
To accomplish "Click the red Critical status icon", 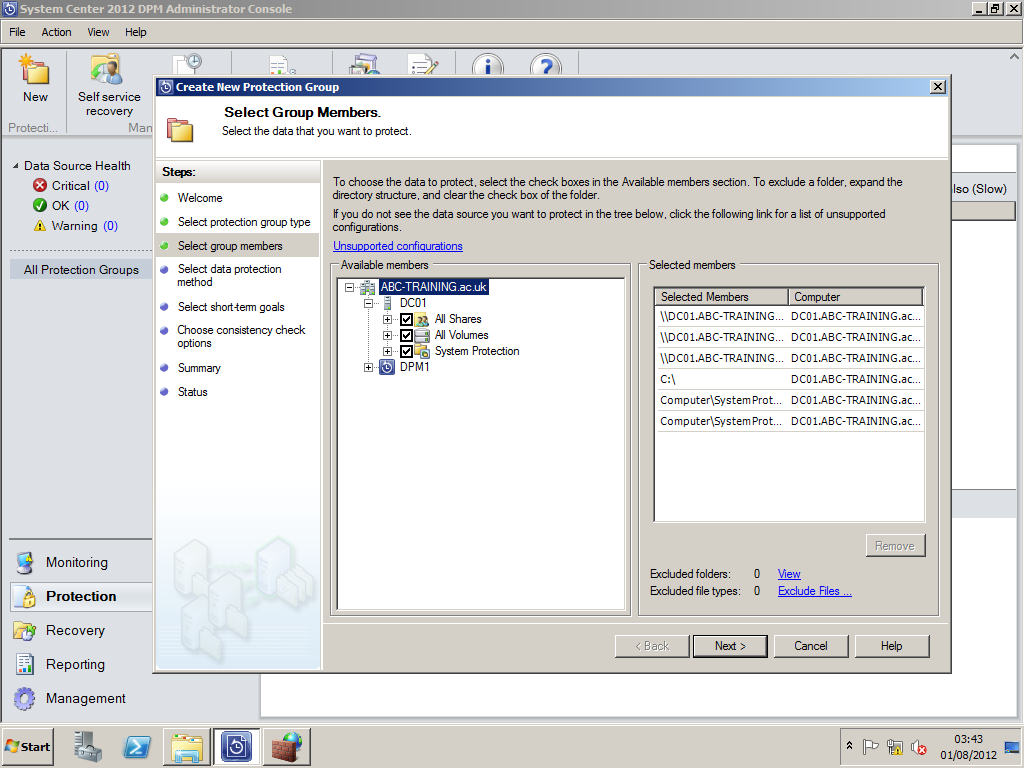I will click(x=40, y=185).
